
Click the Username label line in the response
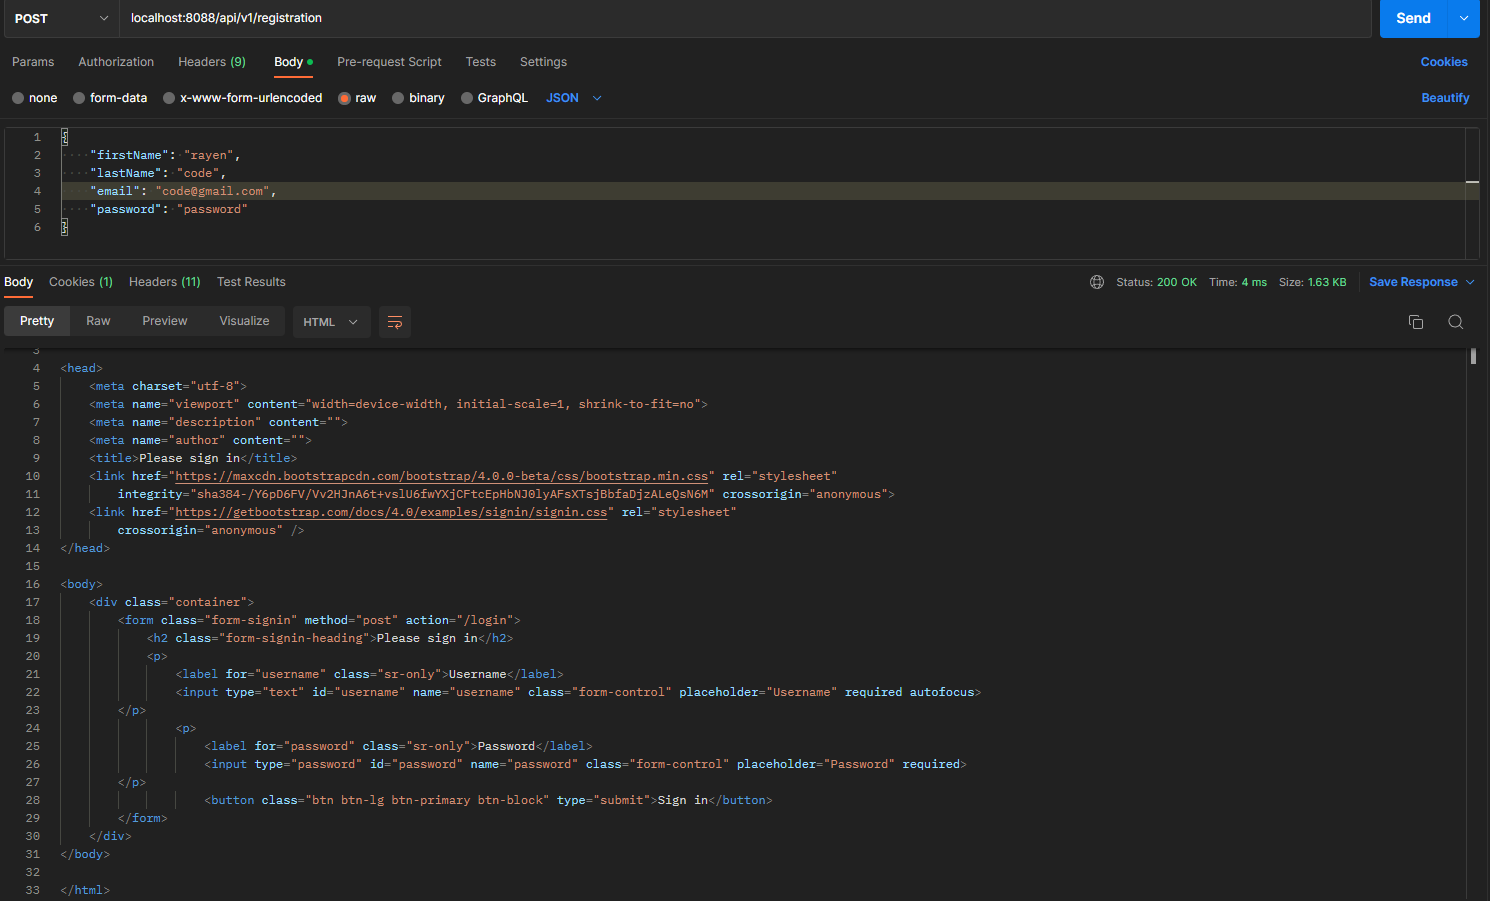click(x=369, y=674)
